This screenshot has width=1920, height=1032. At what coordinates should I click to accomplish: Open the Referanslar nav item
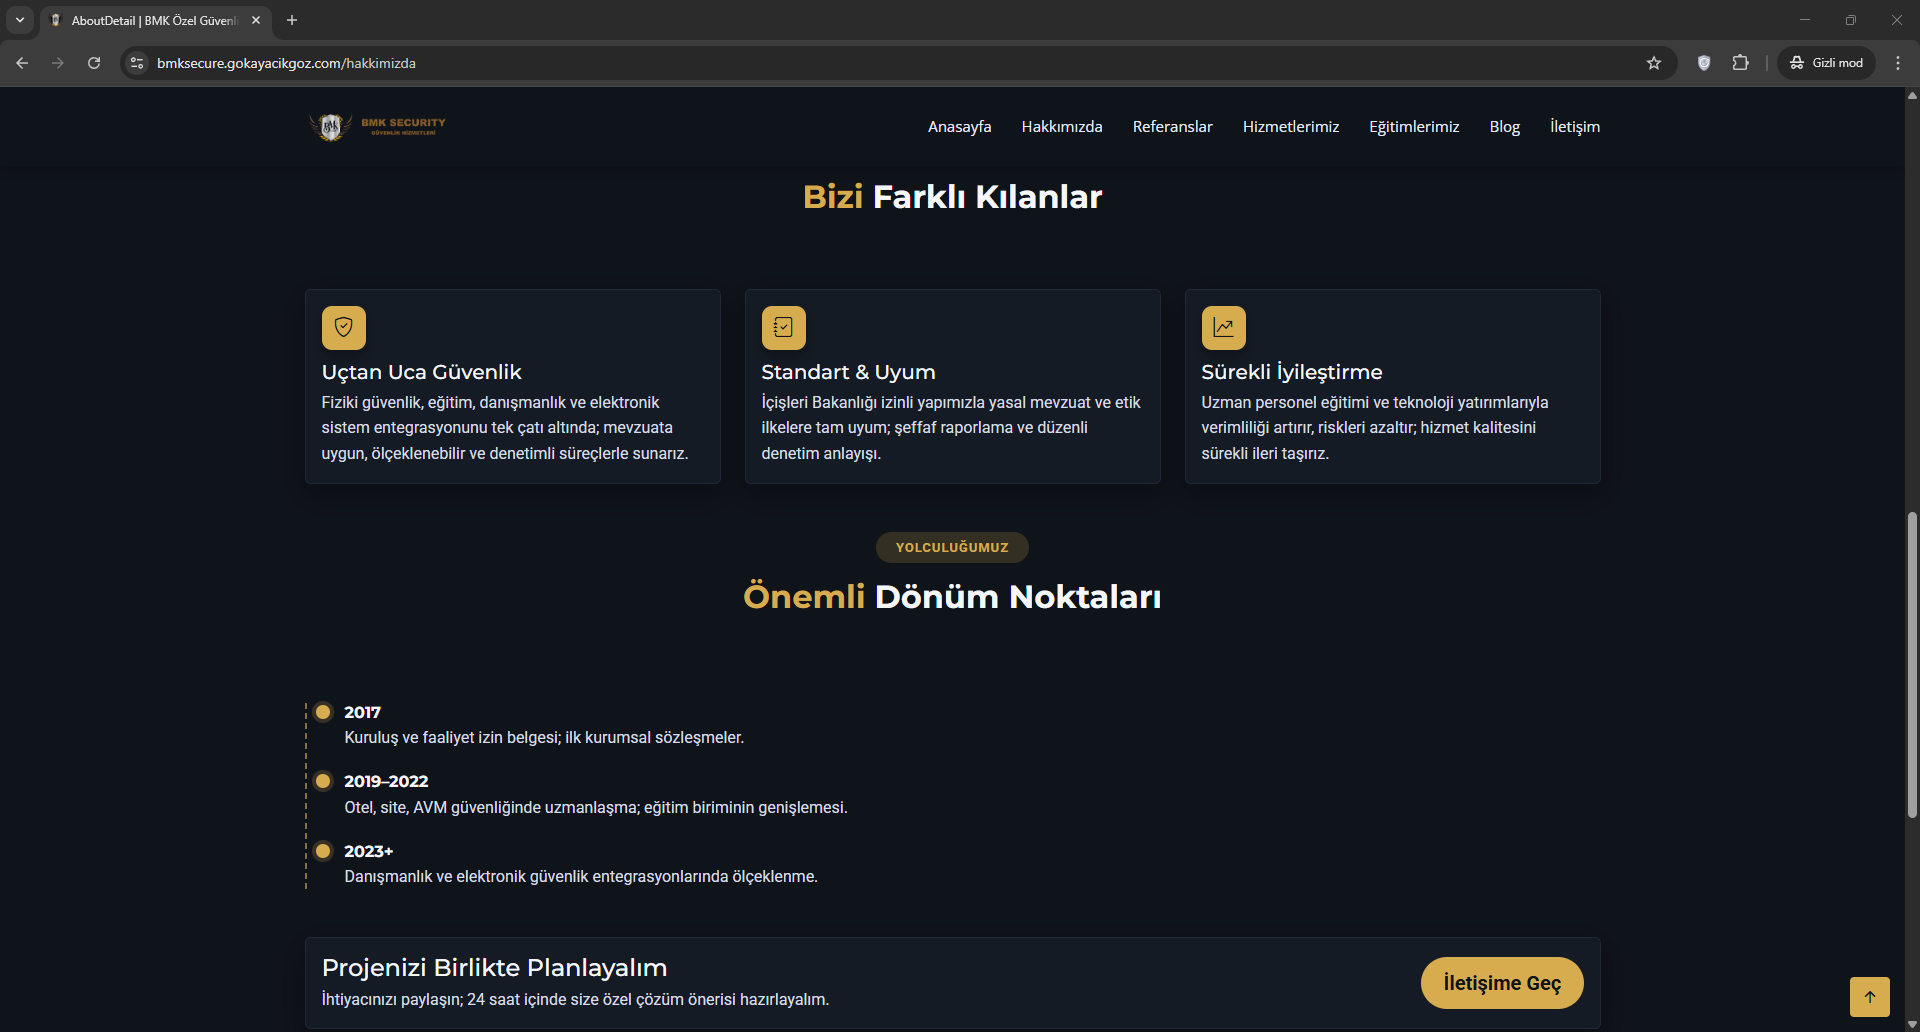click(1172, 127)
